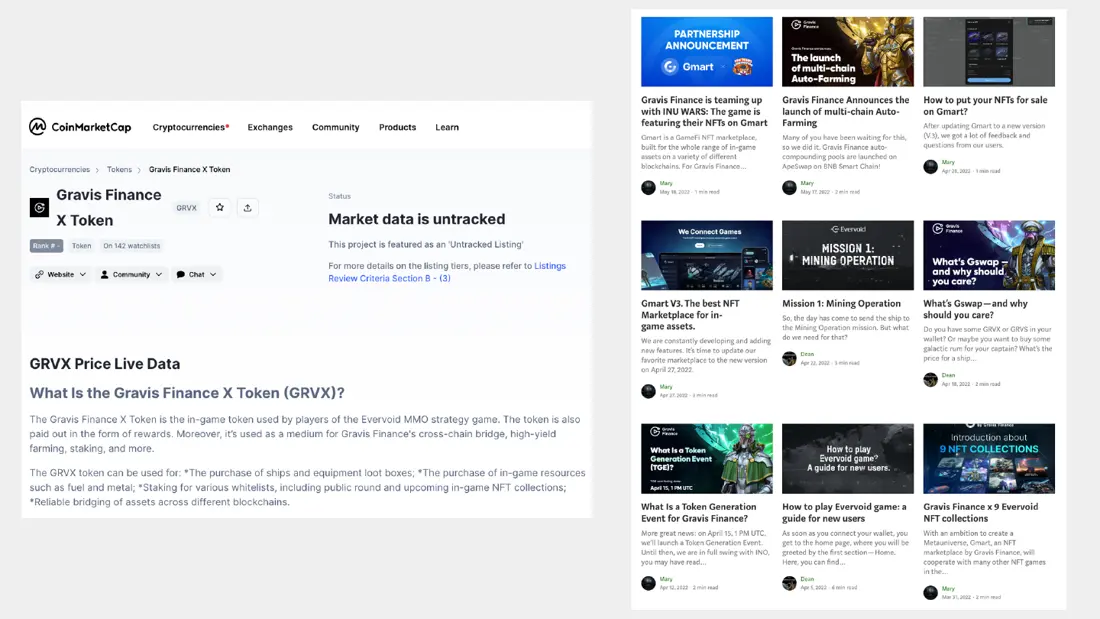Open Mission 1: Mining Operation thumbnail

[x=847, y=255]
